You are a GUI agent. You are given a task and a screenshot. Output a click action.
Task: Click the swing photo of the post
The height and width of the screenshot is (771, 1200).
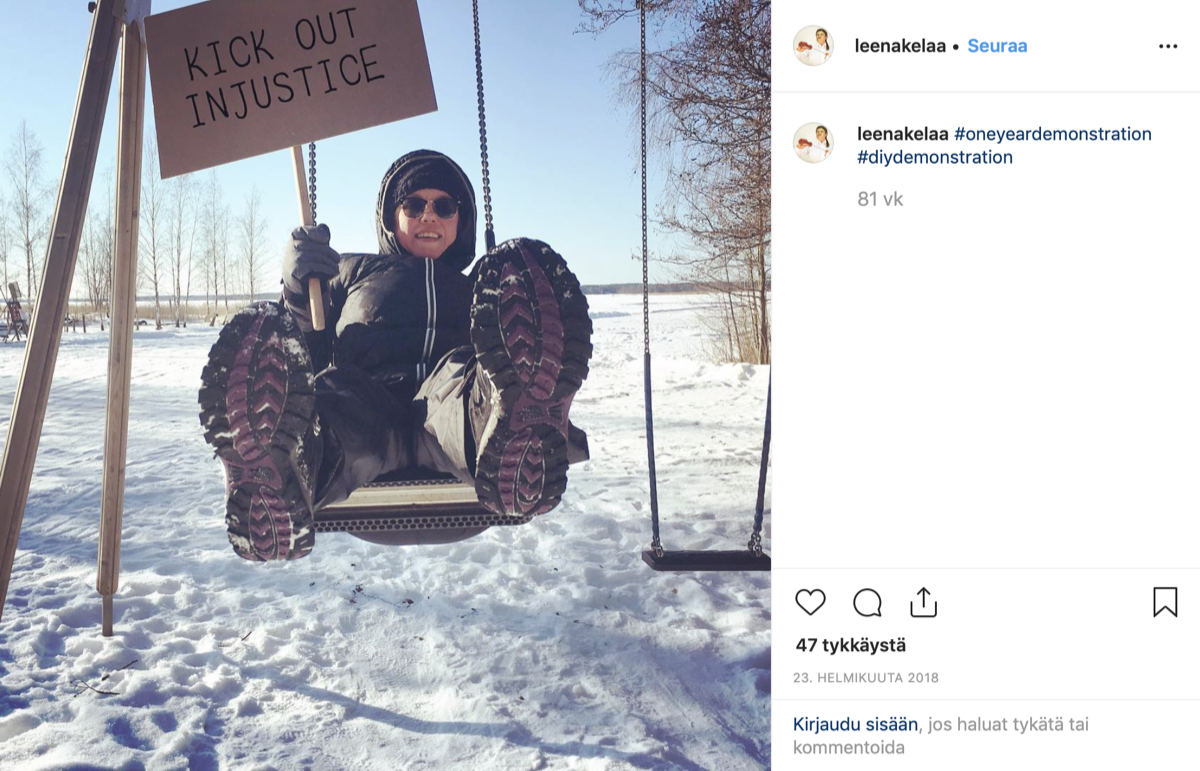(x=385, y=385)
